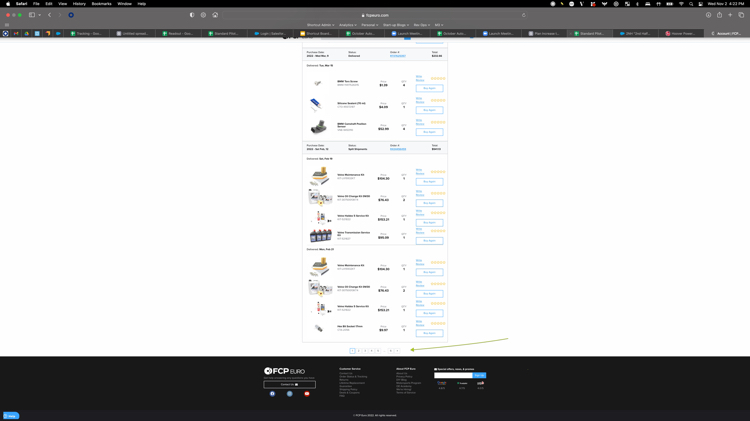This screenshot has height=421, width=750.
Task: Switch to the Plan increase tab
Action: [546, 33]
